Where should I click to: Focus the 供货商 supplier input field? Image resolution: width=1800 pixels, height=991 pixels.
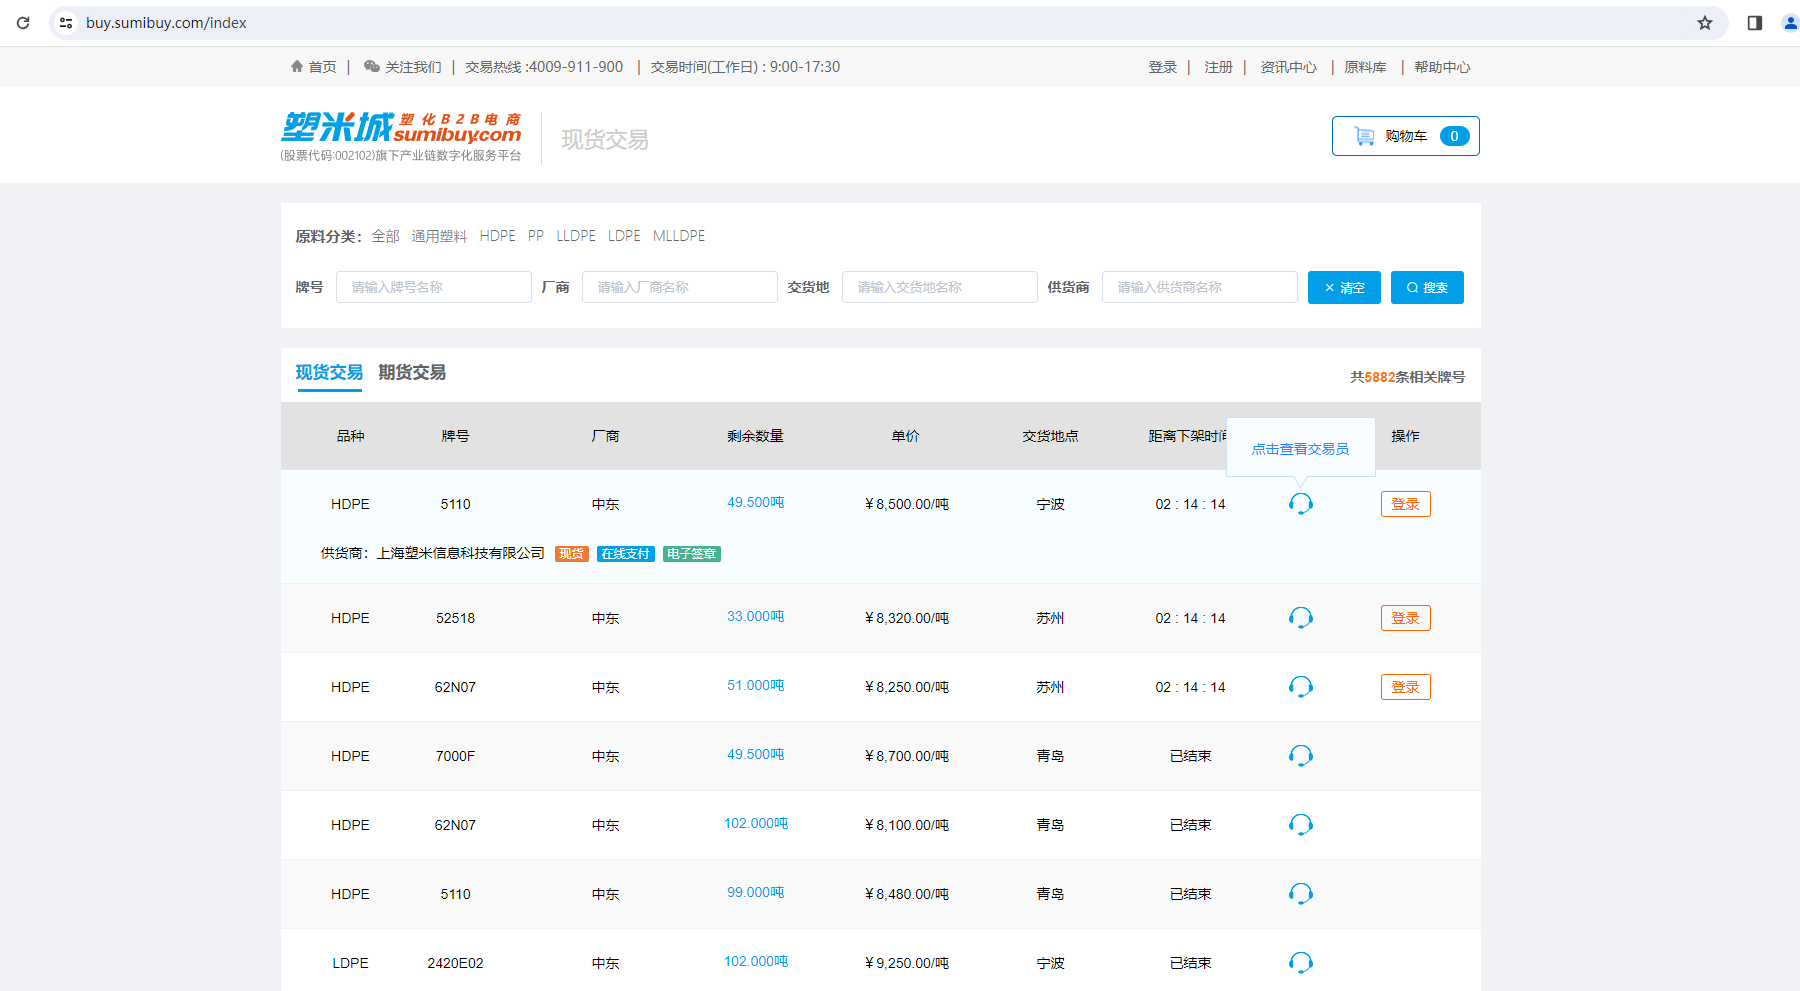pyautogui.click(x=1200, y=287)
